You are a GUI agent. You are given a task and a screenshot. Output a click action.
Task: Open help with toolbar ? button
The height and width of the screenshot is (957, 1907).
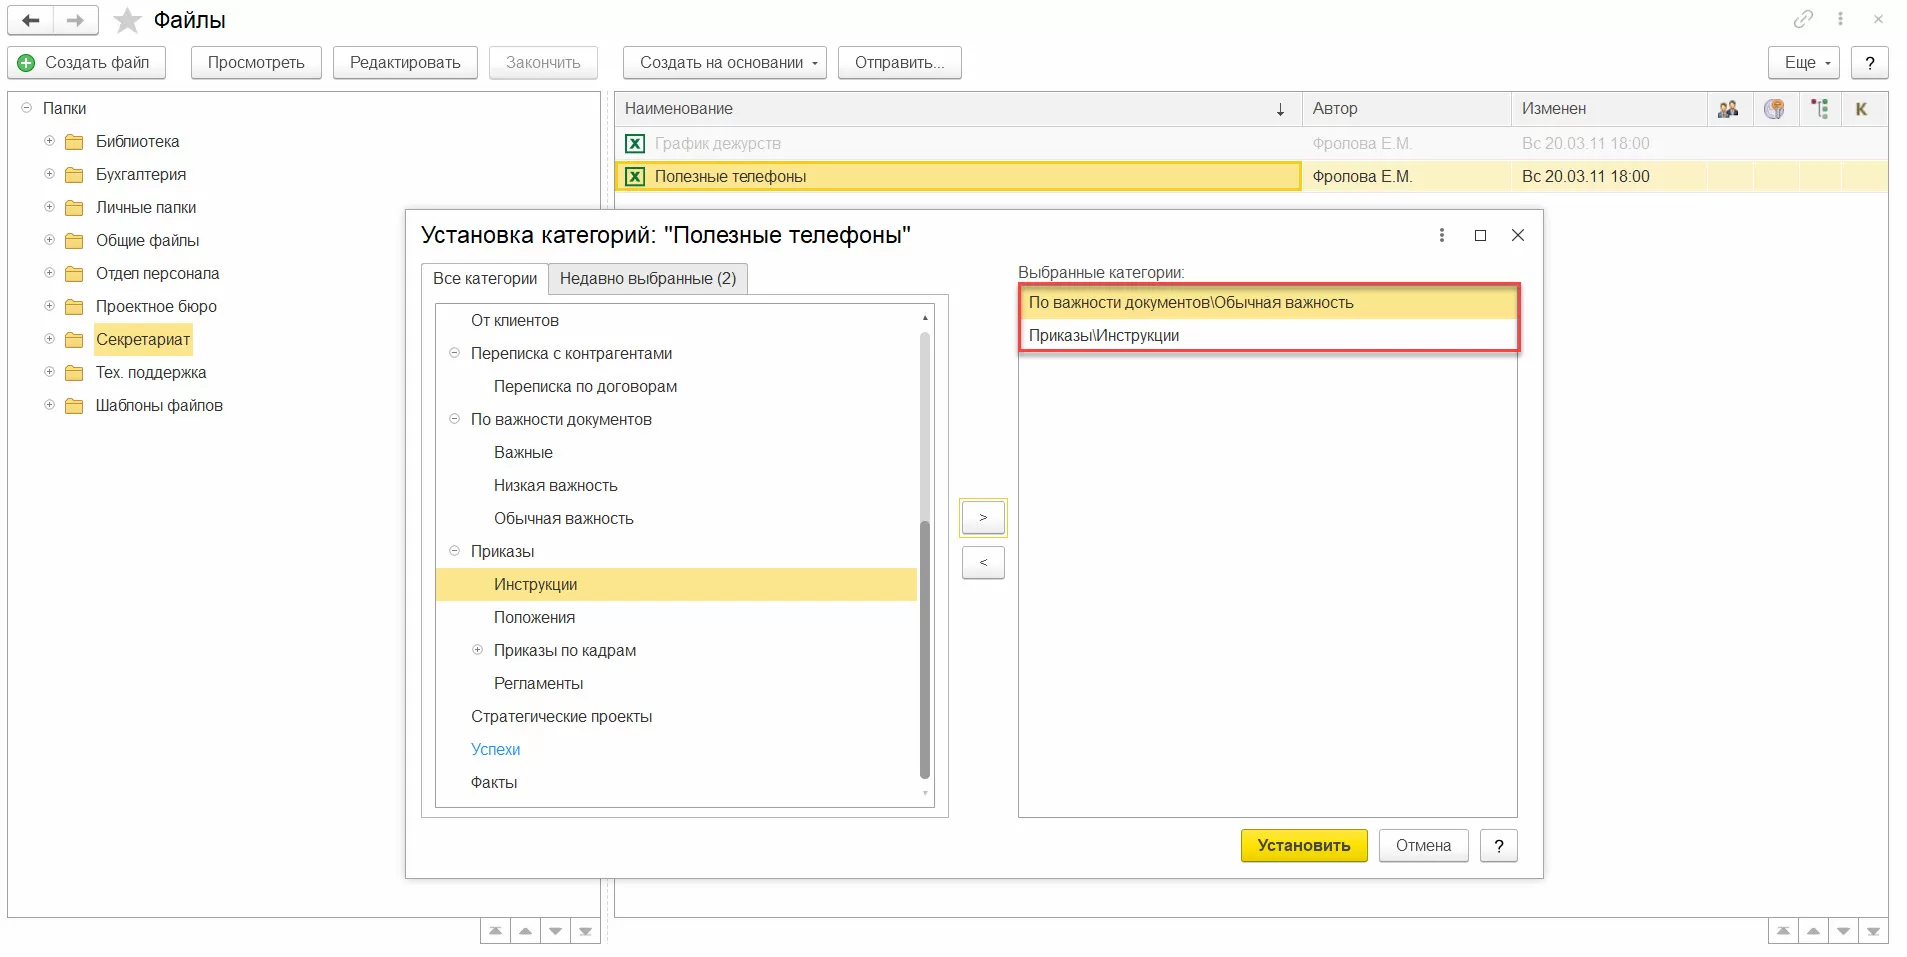click(x=1869, y=62)
